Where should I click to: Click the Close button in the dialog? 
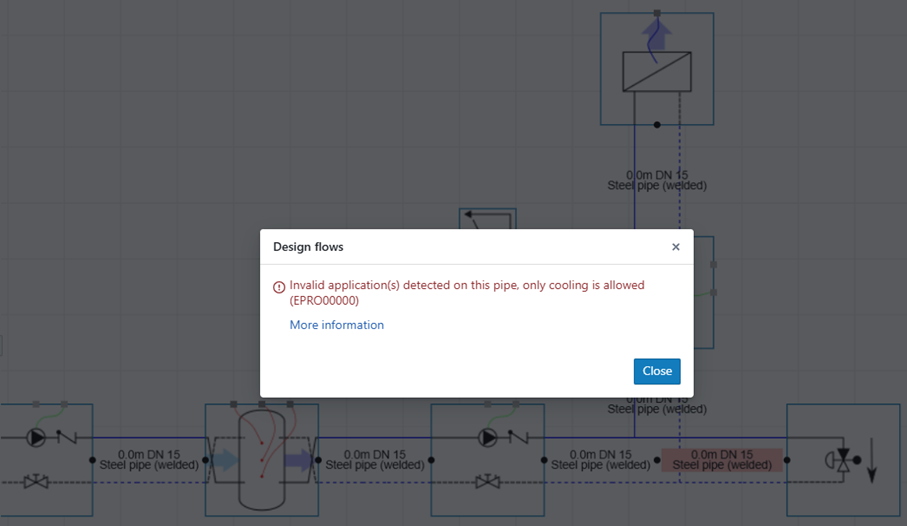pos(656,371)
